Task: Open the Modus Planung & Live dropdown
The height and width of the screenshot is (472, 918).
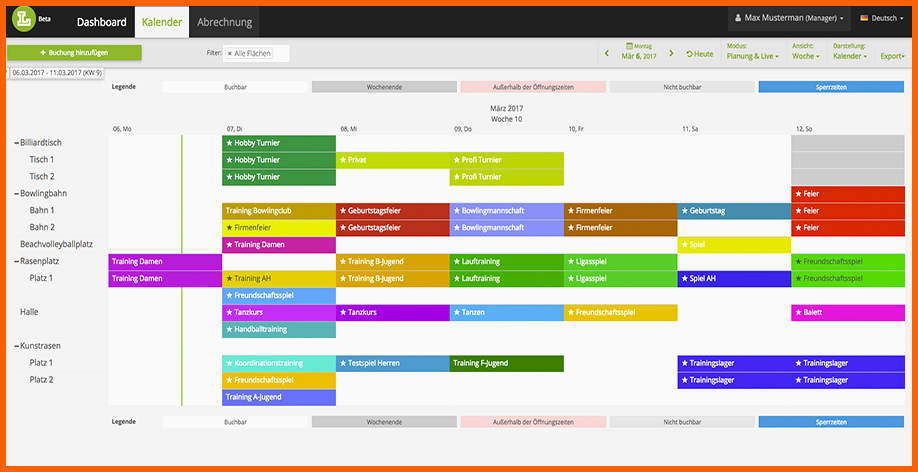Action: pos(752,56)
